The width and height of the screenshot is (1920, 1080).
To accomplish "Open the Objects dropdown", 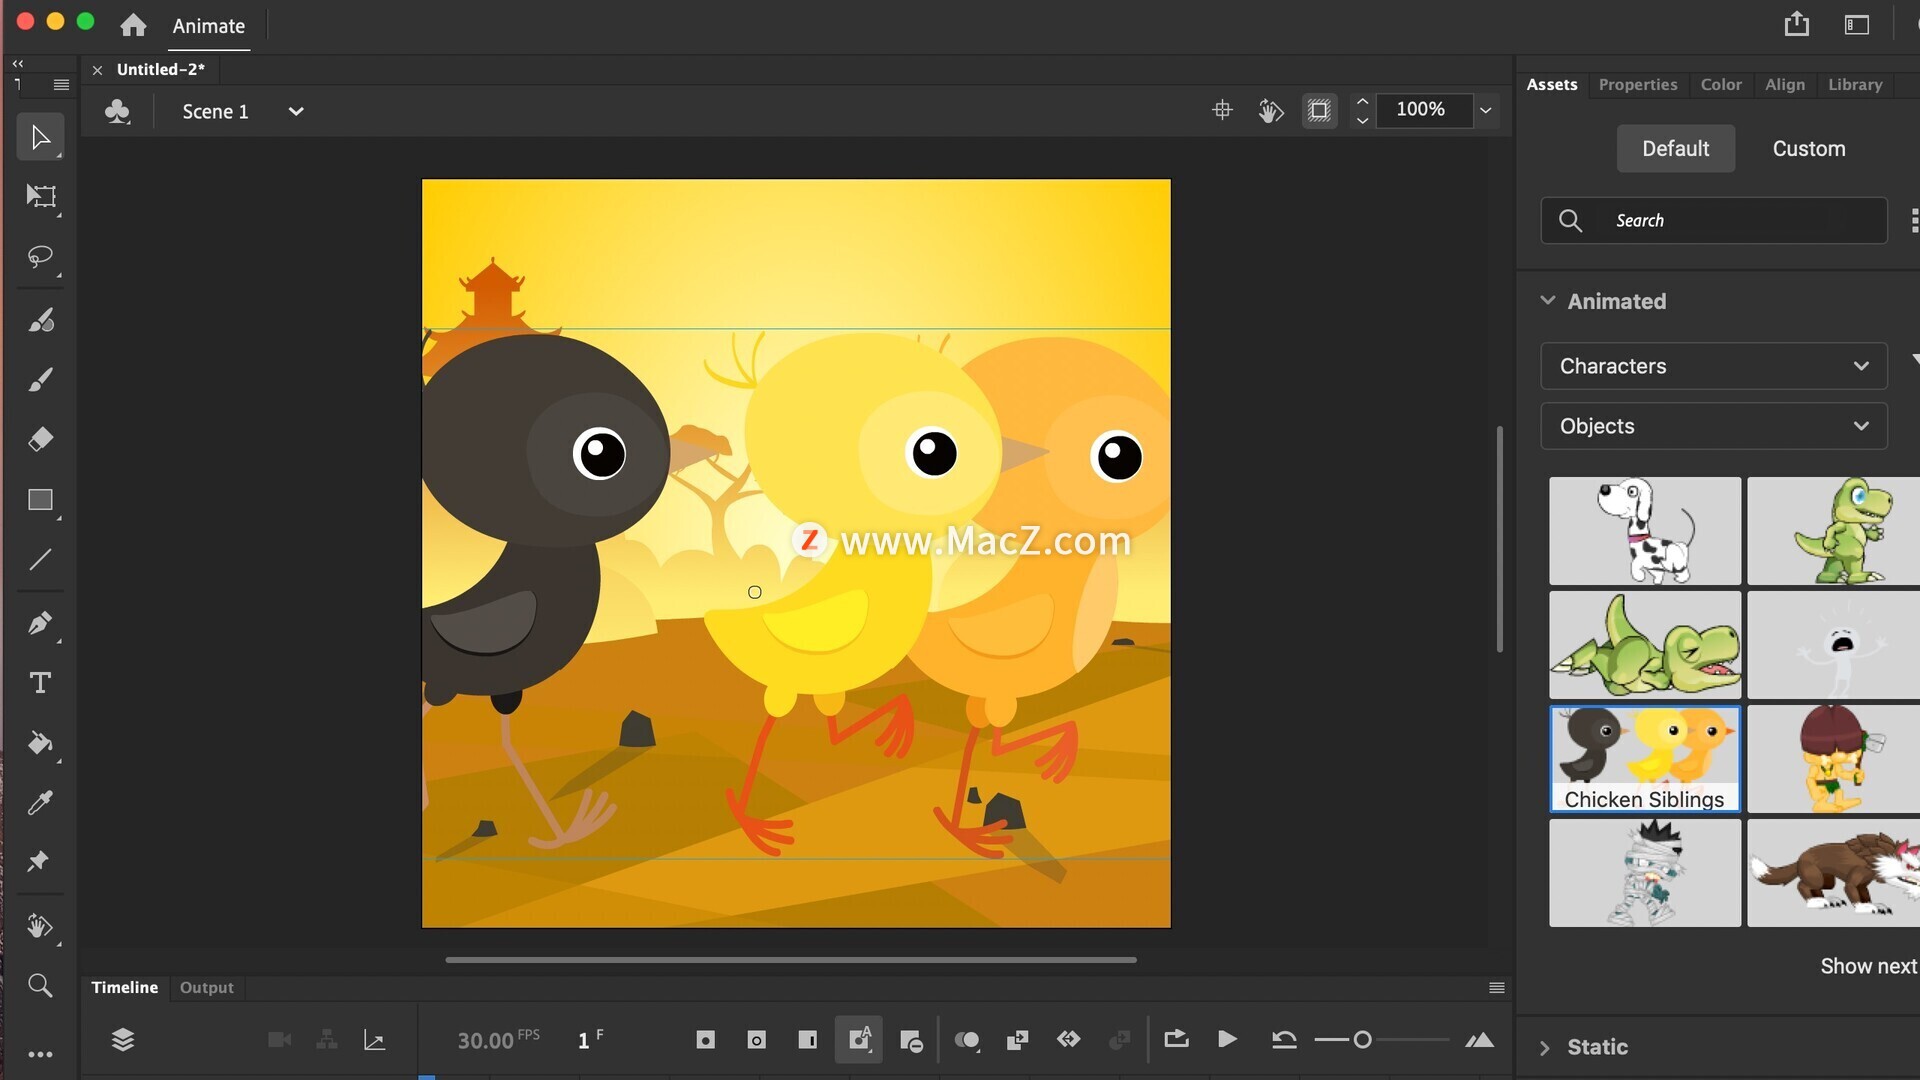I will [1713, 426].
